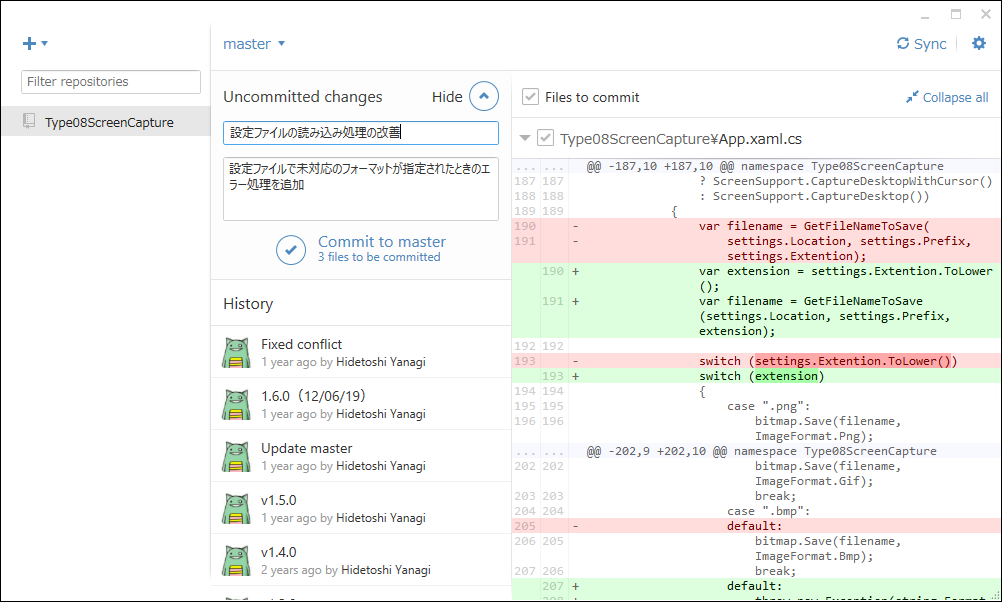1002x602 pixels.
Task: Click the octocat avatar on the 1.6.0 commit
Action: click(x=236, y=404)
